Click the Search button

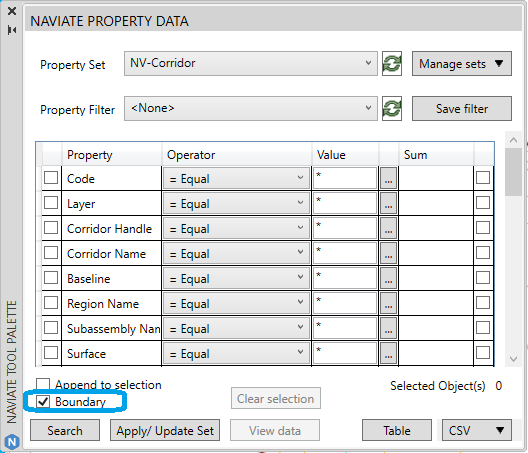[x=65, y=430]
